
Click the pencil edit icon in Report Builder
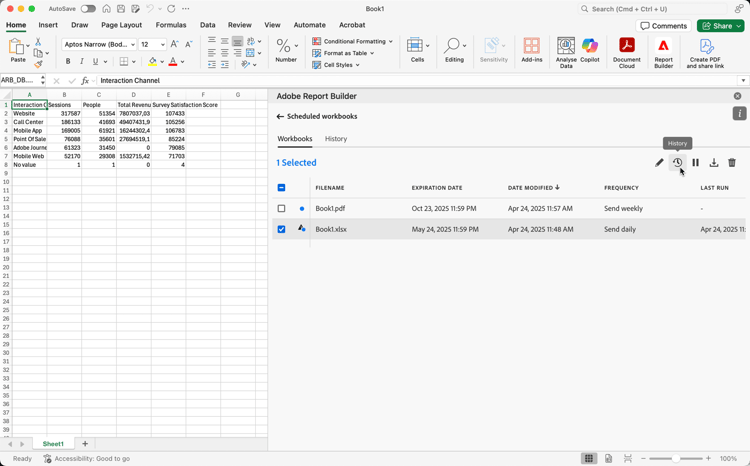(659, 163)
